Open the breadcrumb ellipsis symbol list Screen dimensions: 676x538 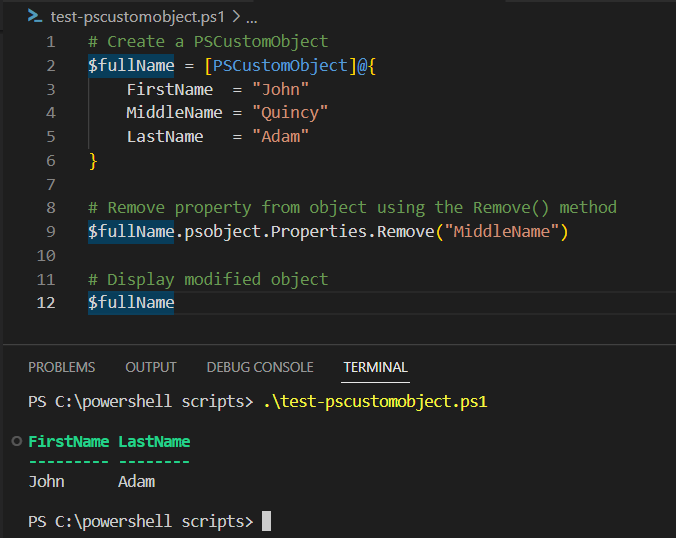click(x=252, y=19)
